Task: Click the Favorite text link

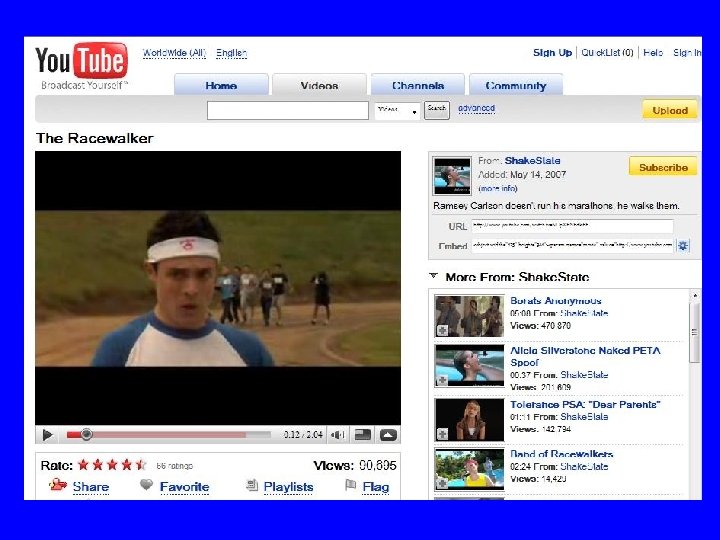Action: click(x=184, y=487)
